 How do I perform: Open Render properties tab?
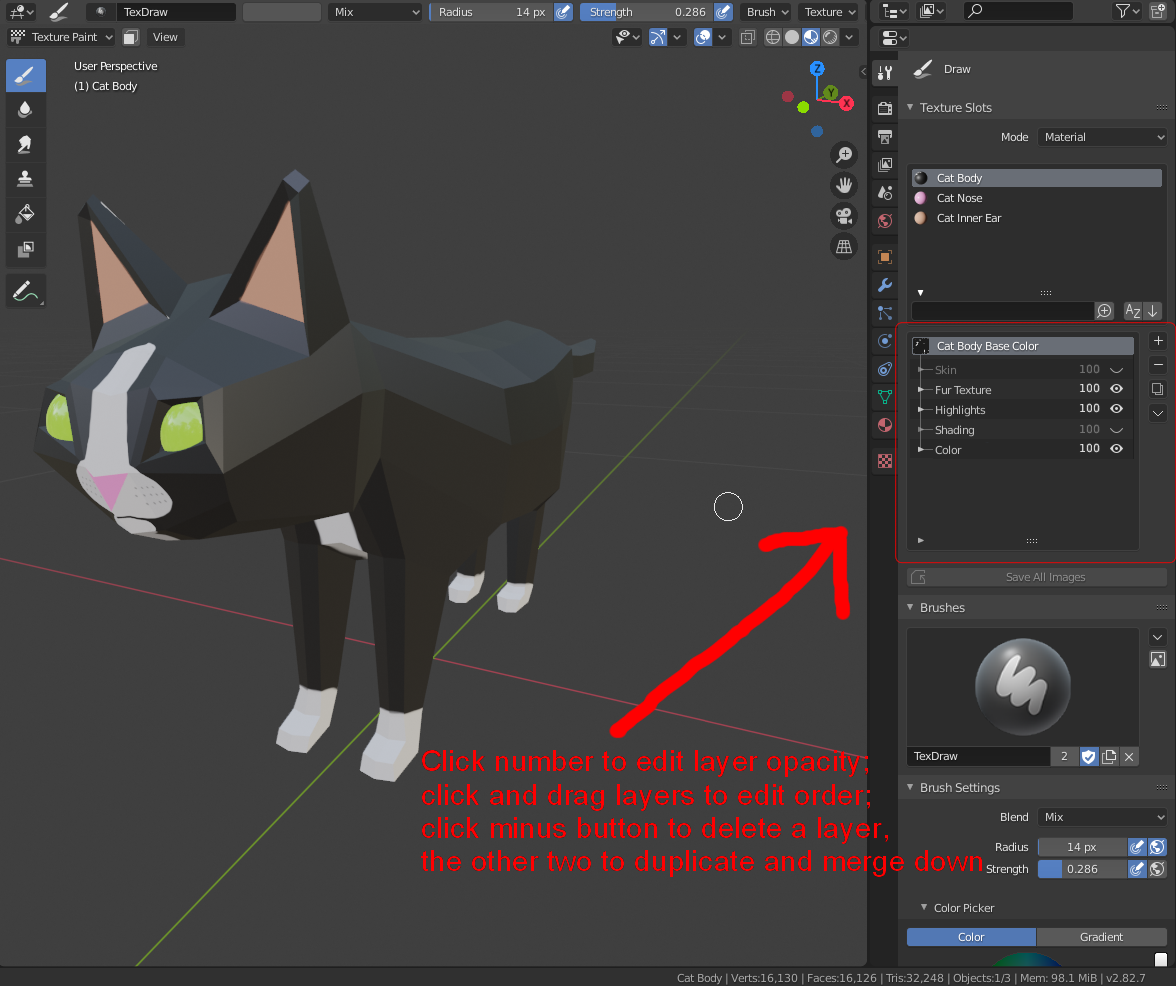[x=885, y=108]
